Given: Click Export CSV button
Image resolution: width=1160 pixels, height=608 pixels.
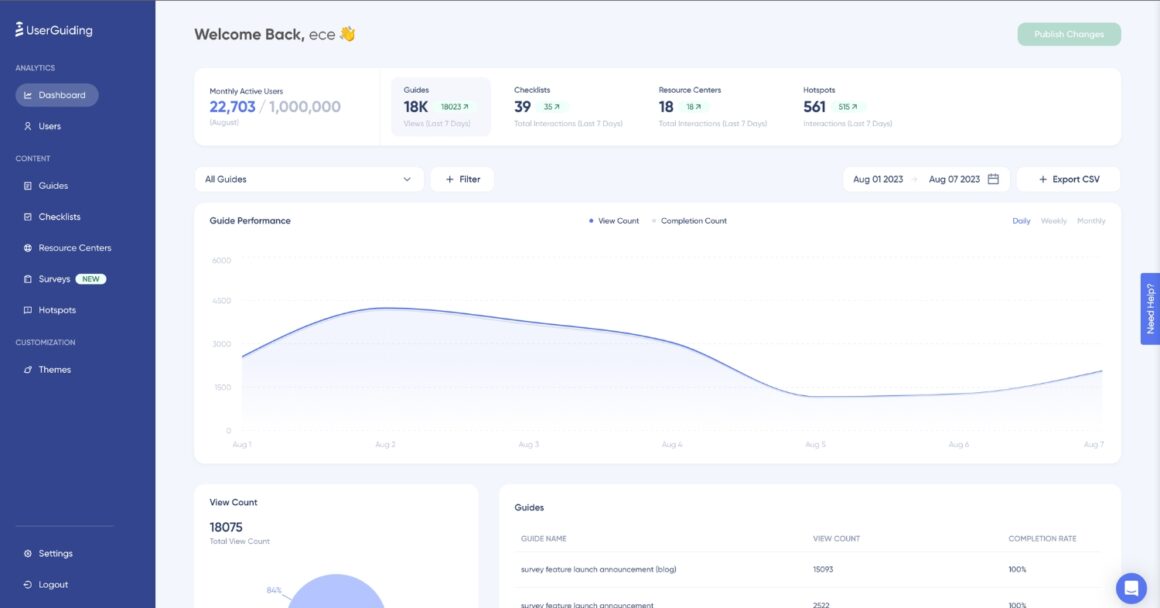Looking at the screenshot, I should point(1068,179).
